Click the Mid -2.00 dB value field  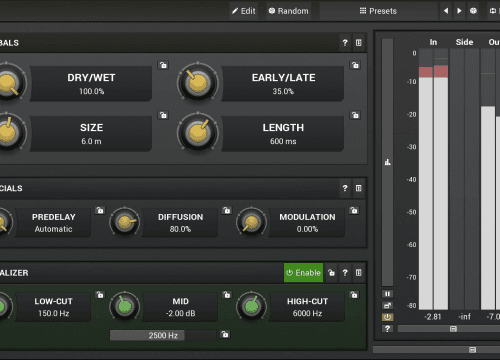(180, 307)
